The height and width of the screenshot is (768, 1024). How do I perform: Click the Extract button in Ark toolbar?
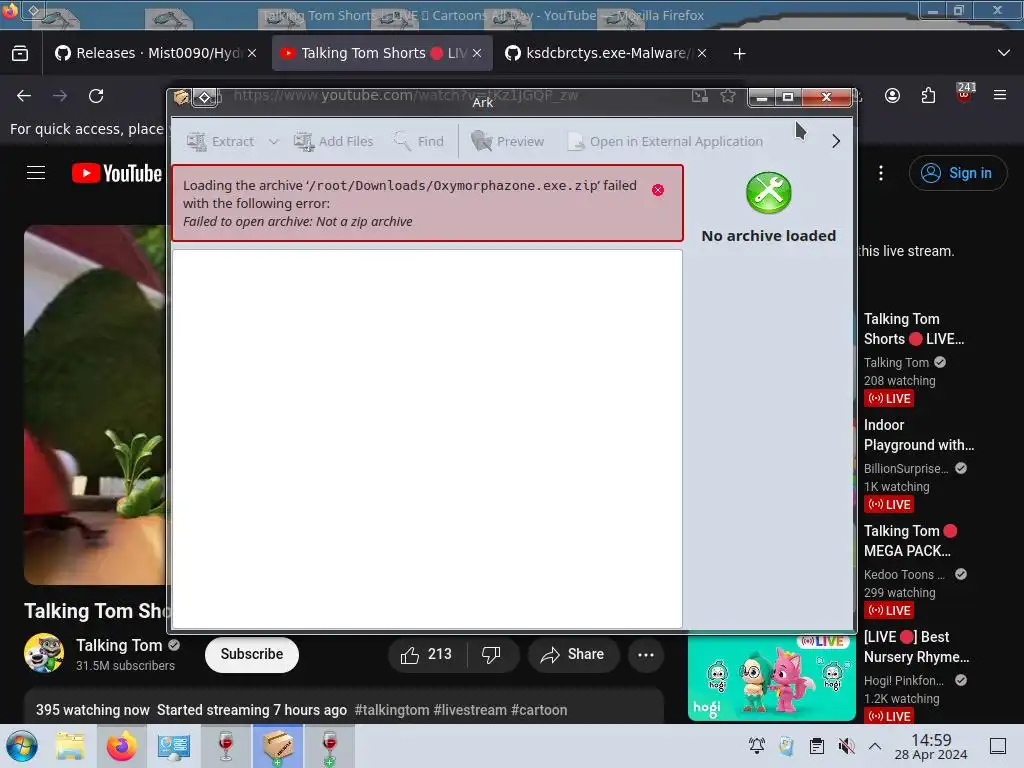(x=220, y=141)
